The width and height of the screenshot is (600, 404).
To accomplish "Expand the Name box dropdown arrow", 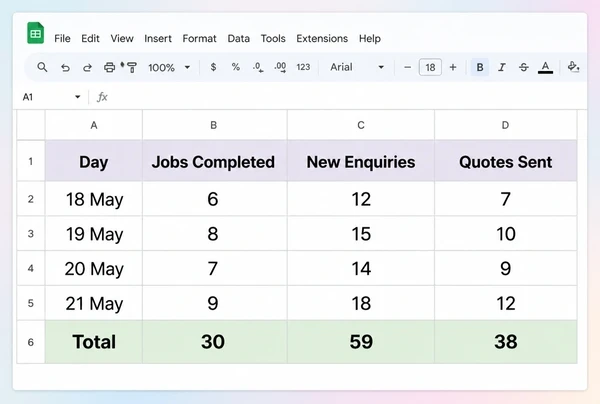I will coord(78,97).
